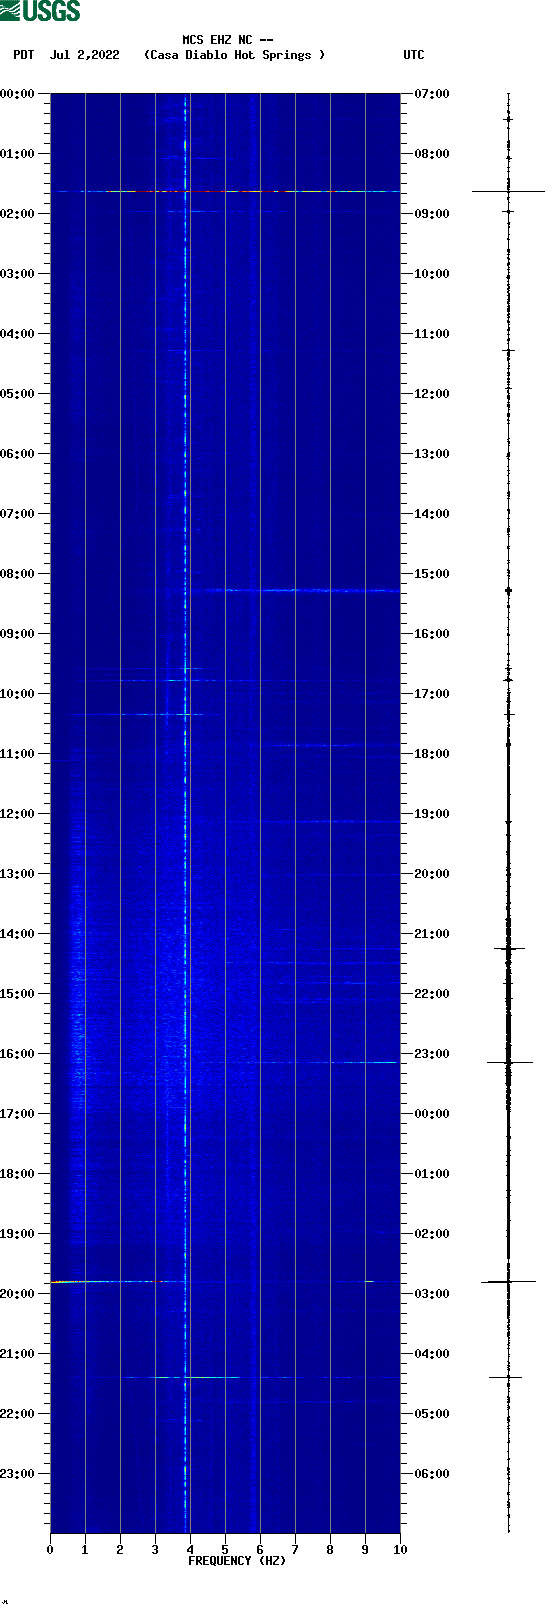Click the station title 'MCS EHZ NC --'

[228, 40]
